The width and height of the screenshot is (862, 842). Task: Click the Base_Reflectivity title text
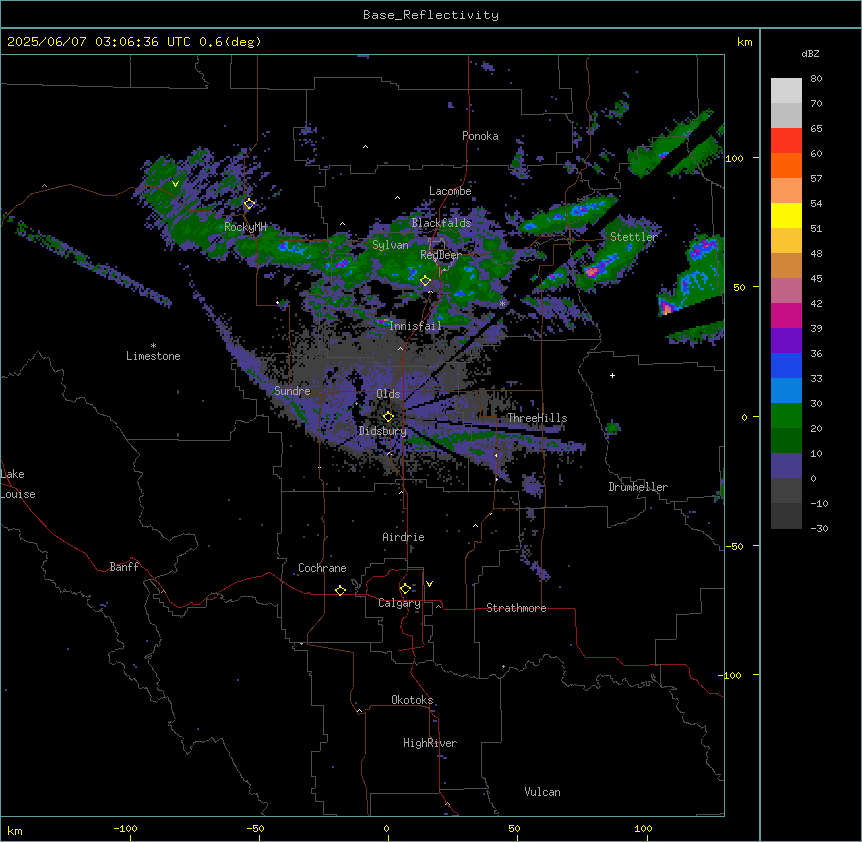click(x=431, y=15)
